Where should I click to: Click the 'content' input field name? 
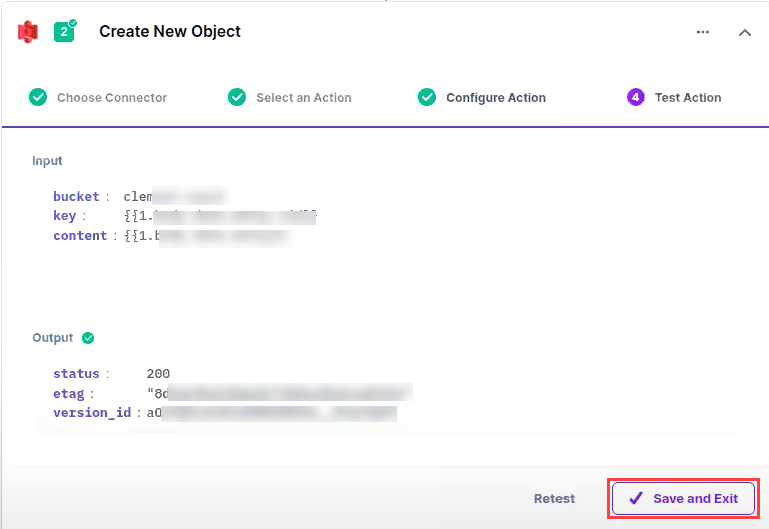point(80,236)
